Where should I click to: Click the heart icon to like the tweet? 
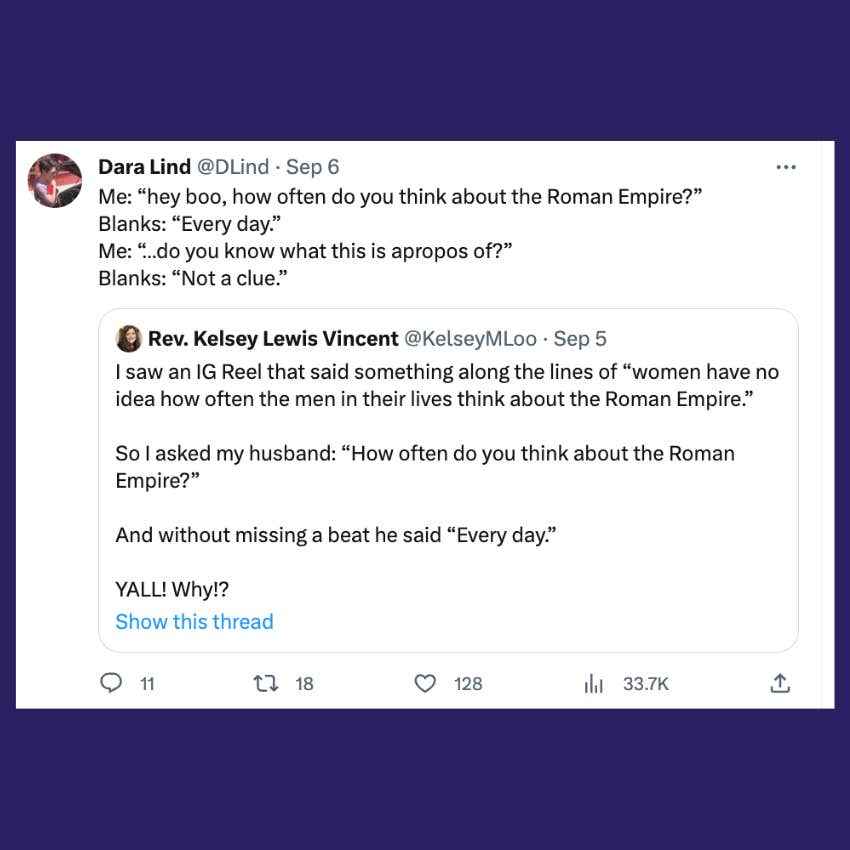tap(425, 684)
